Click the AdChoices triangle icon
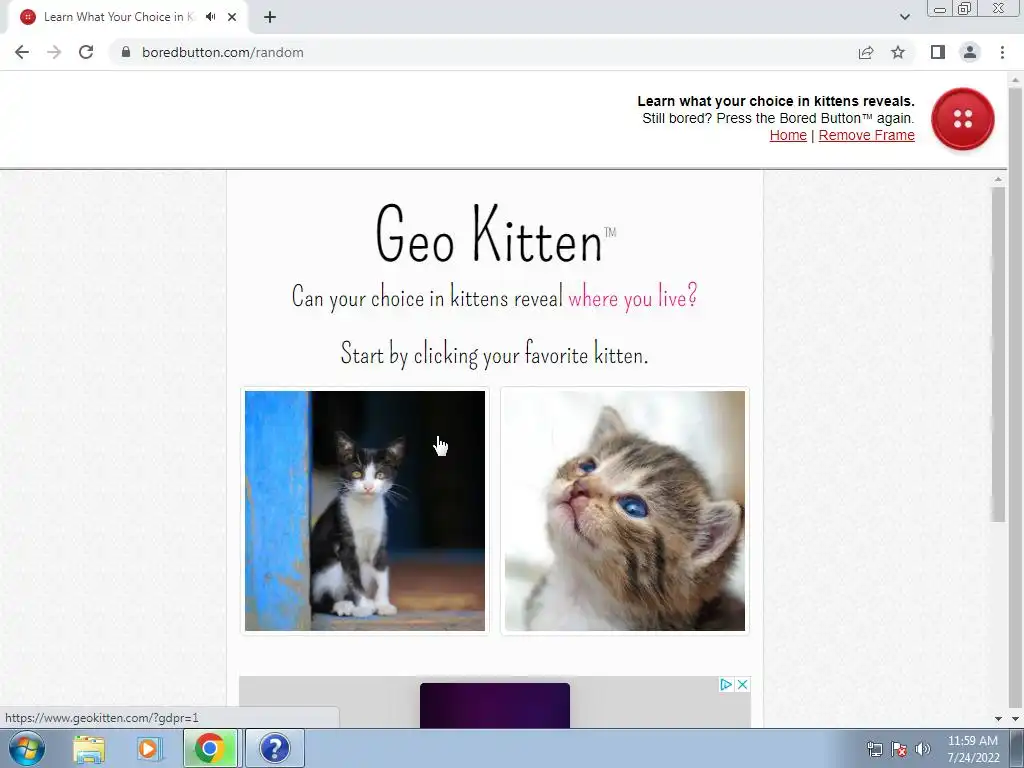This screenshot has height=768, width=1024. [726, 684]
